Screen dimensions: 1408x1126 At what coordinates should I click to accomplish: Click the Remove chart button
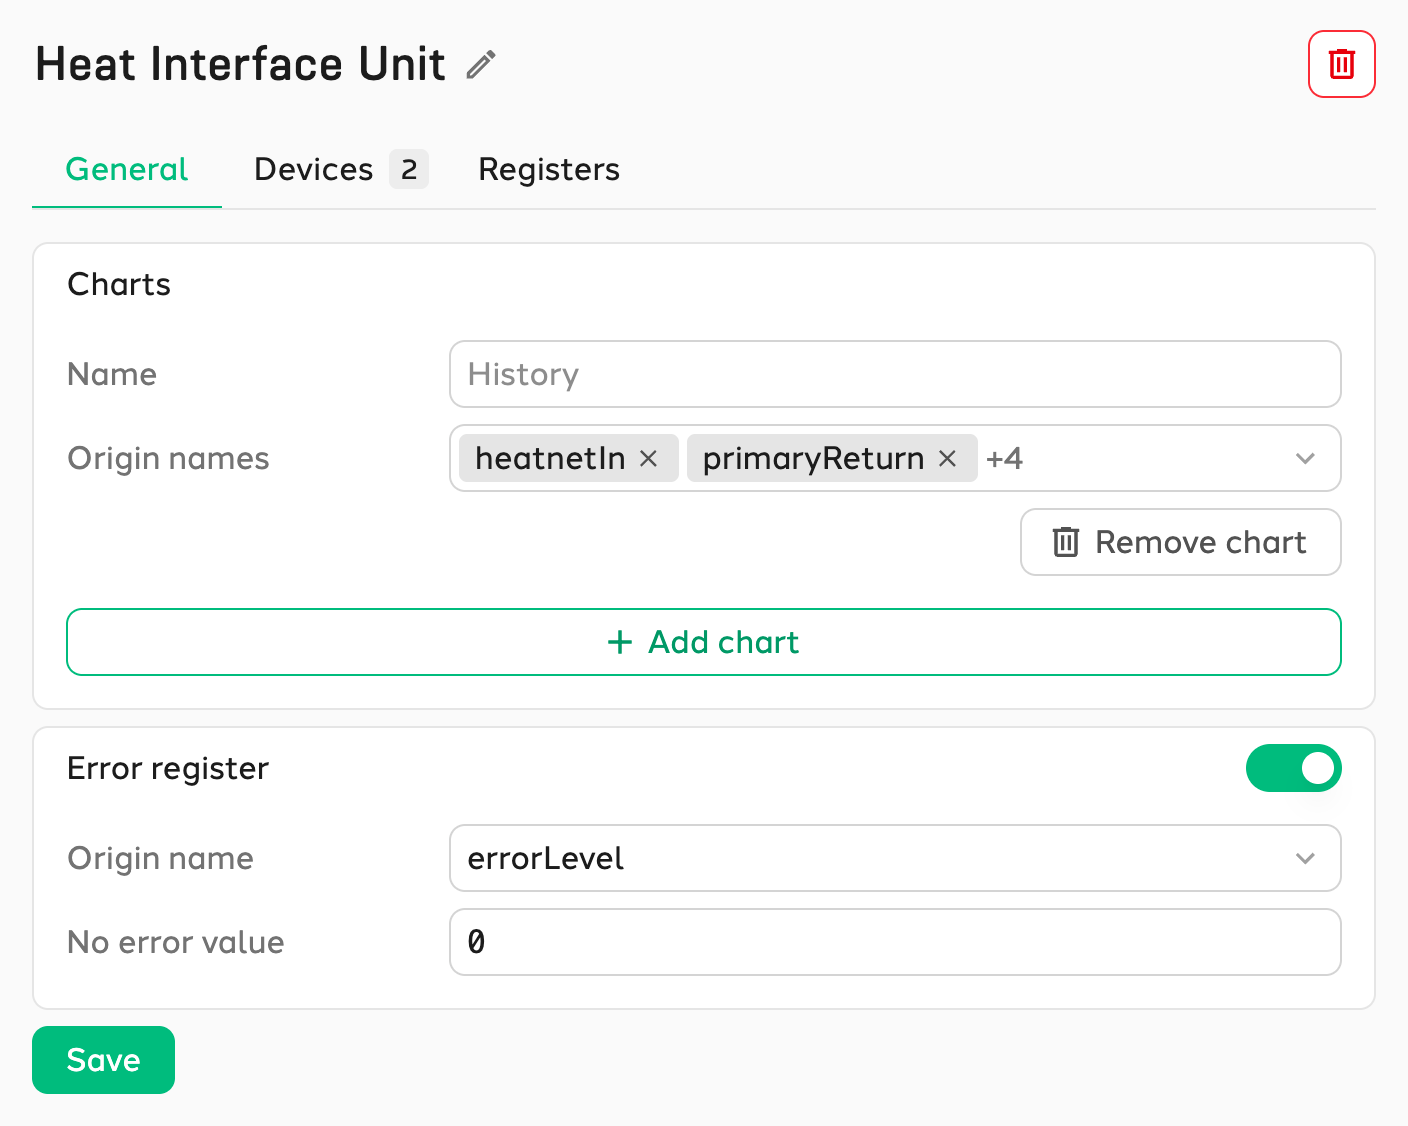(x=1180, y=542)
